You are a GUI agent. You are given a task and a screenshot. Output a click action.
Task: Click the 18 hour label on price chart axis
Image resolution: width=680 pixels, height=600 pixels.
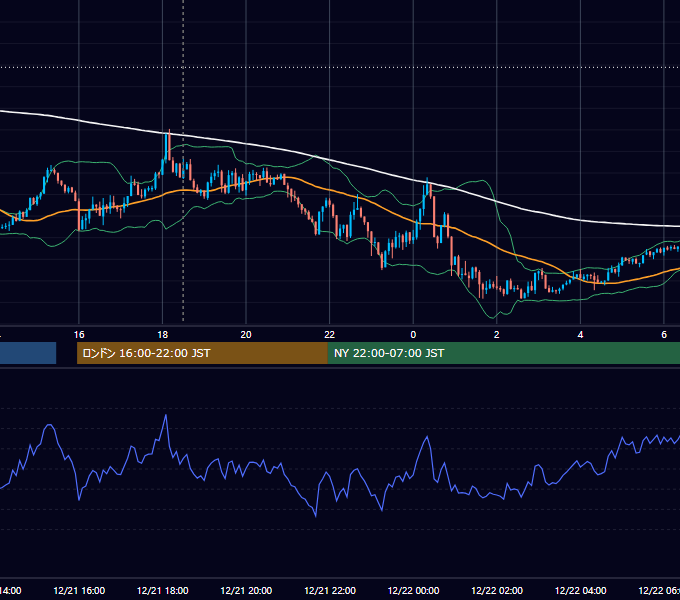(162, 335)
